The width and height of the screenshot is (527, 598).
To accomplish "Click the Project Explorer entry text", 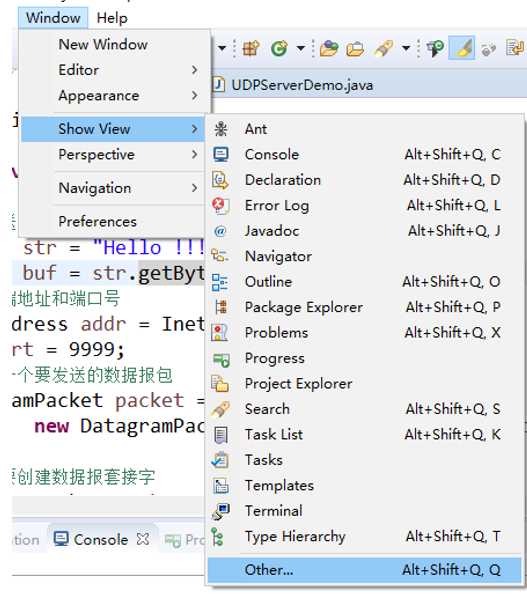I will (299, 384).
